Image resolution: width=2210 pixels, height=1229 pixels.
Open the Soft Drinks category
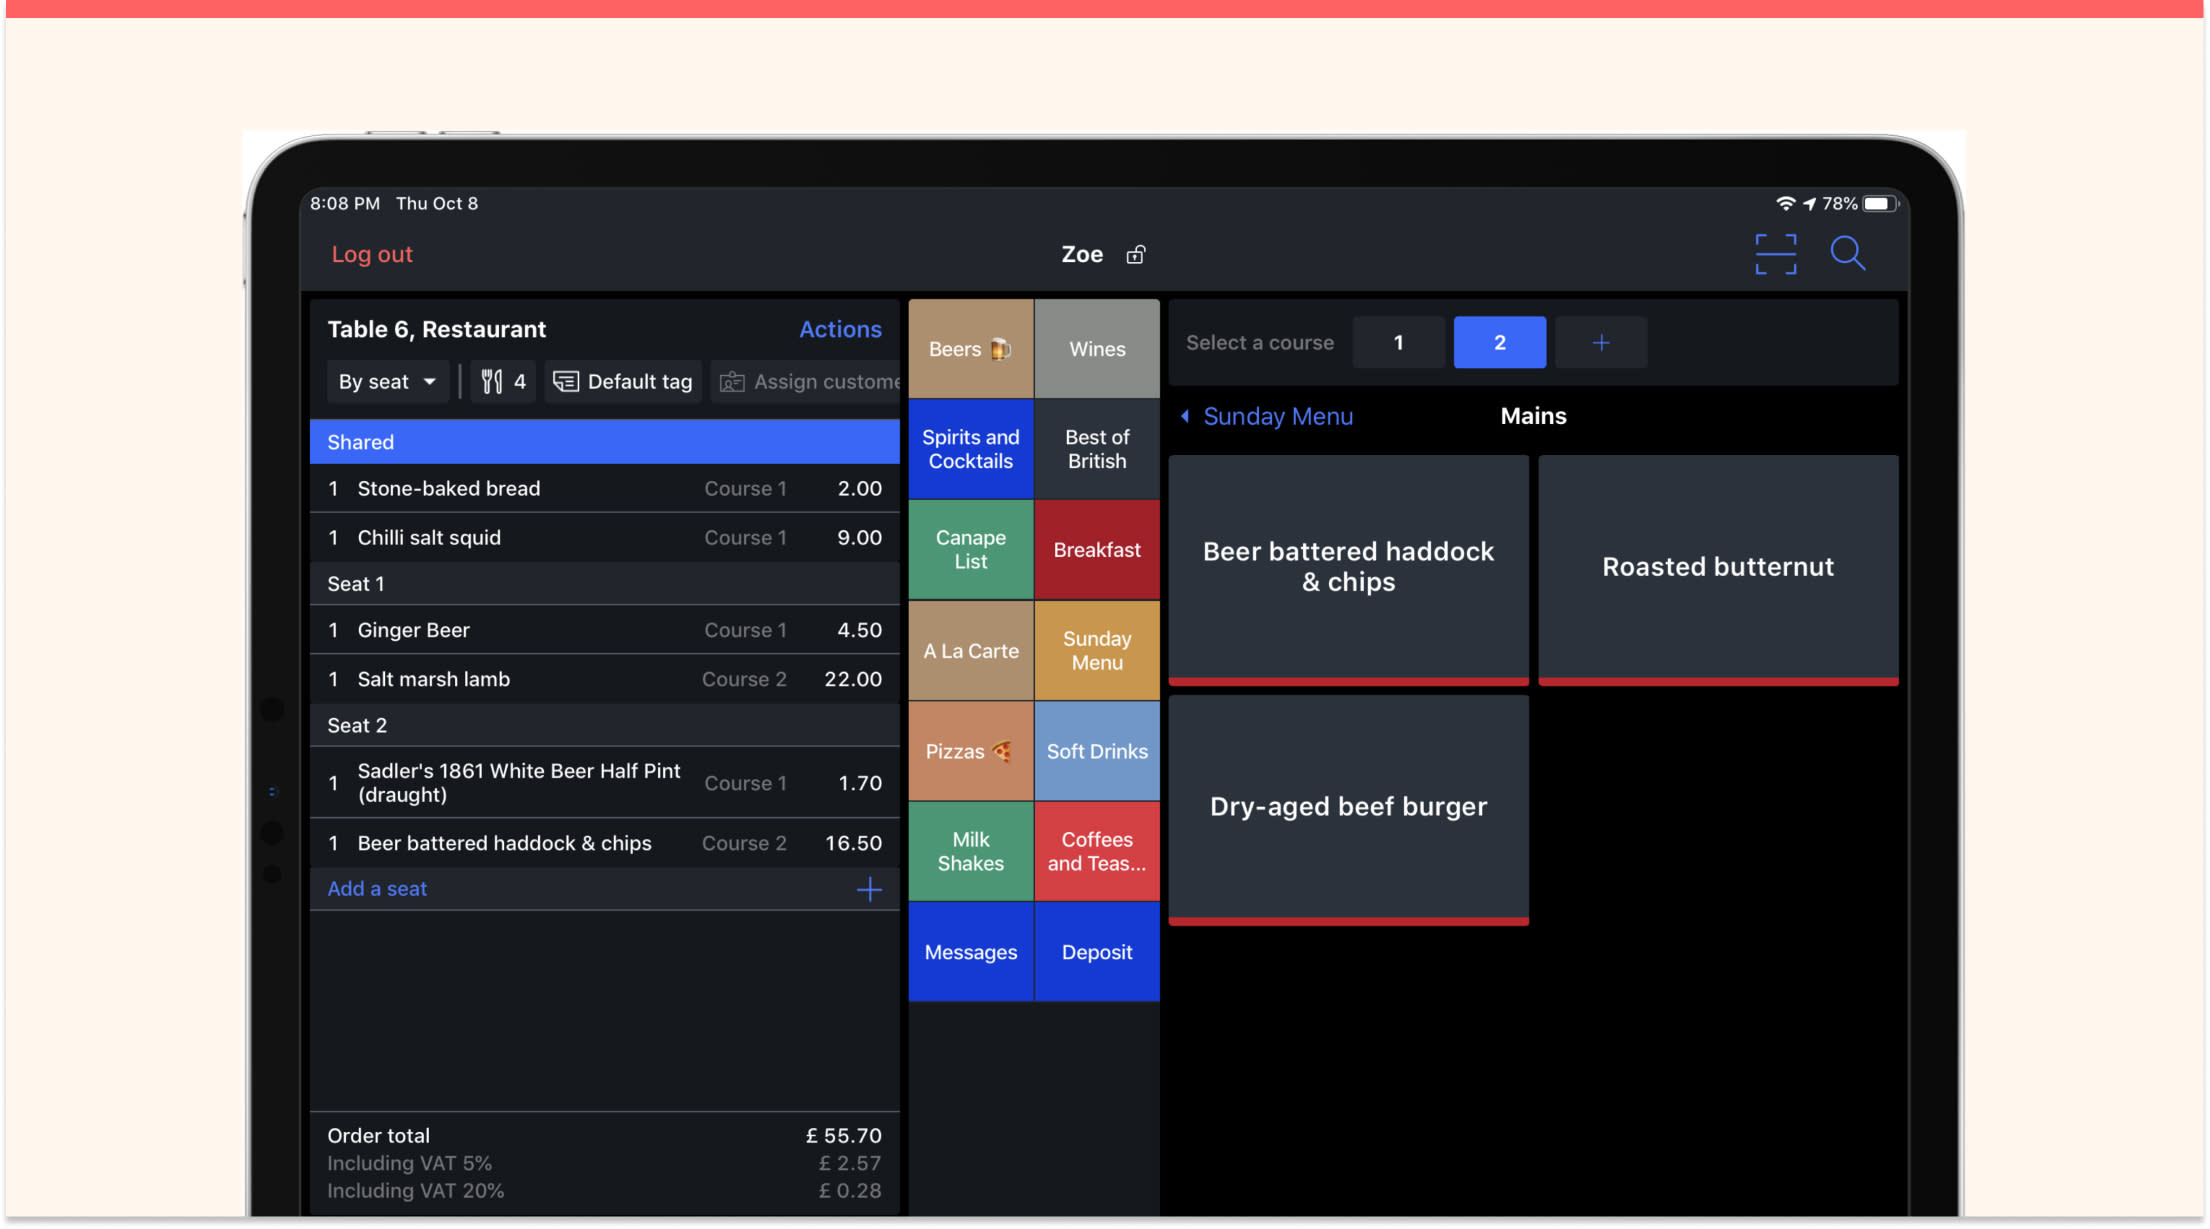pos(1096,751)
